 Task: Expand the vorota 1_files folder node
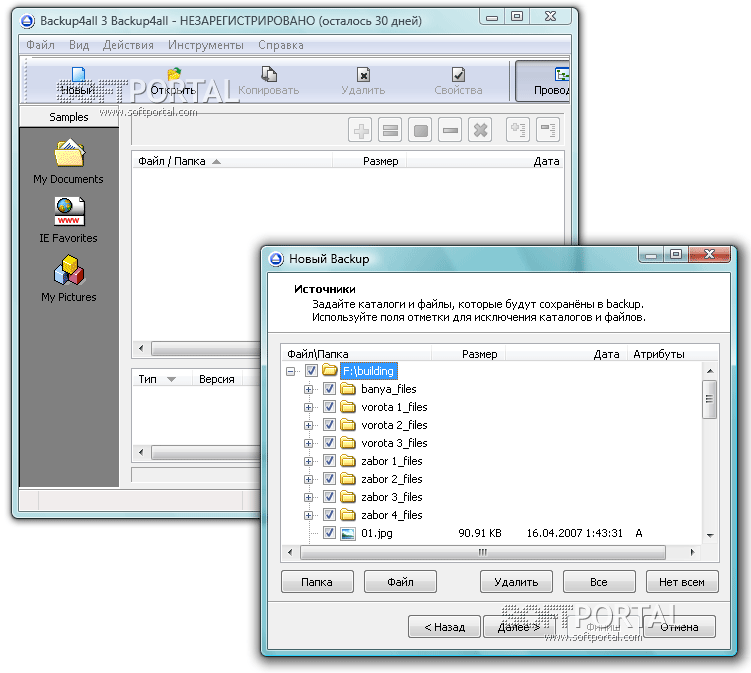tap(308, 408)
